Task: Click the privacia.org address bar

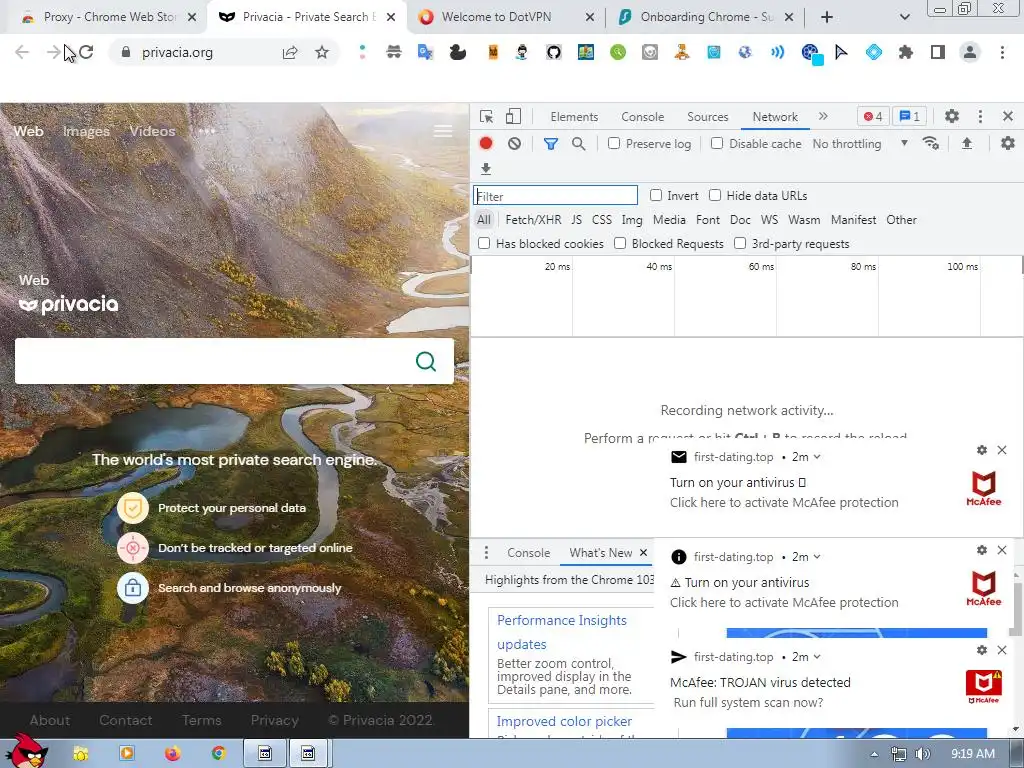Action: coord(177,52)
